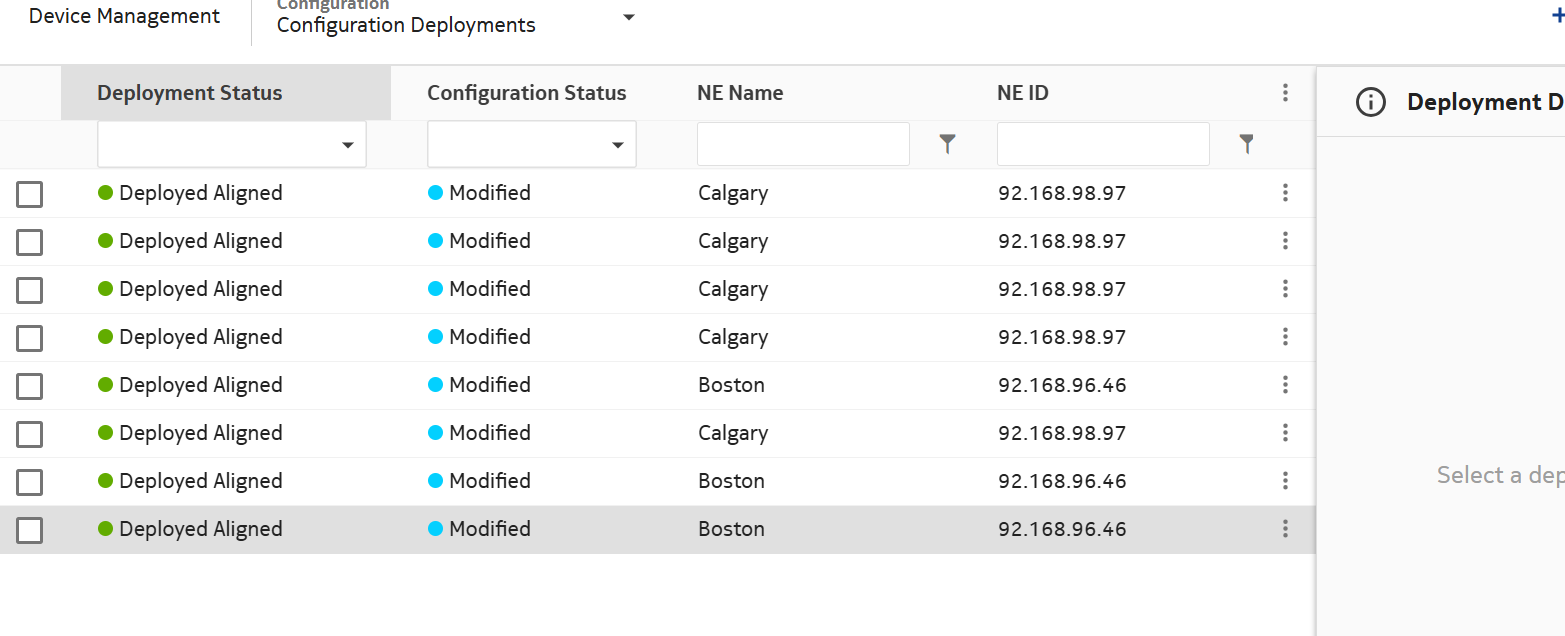The image size is (1565, 636).
Task: Focus the NE ID filter input box
Action: (1103, 145)
